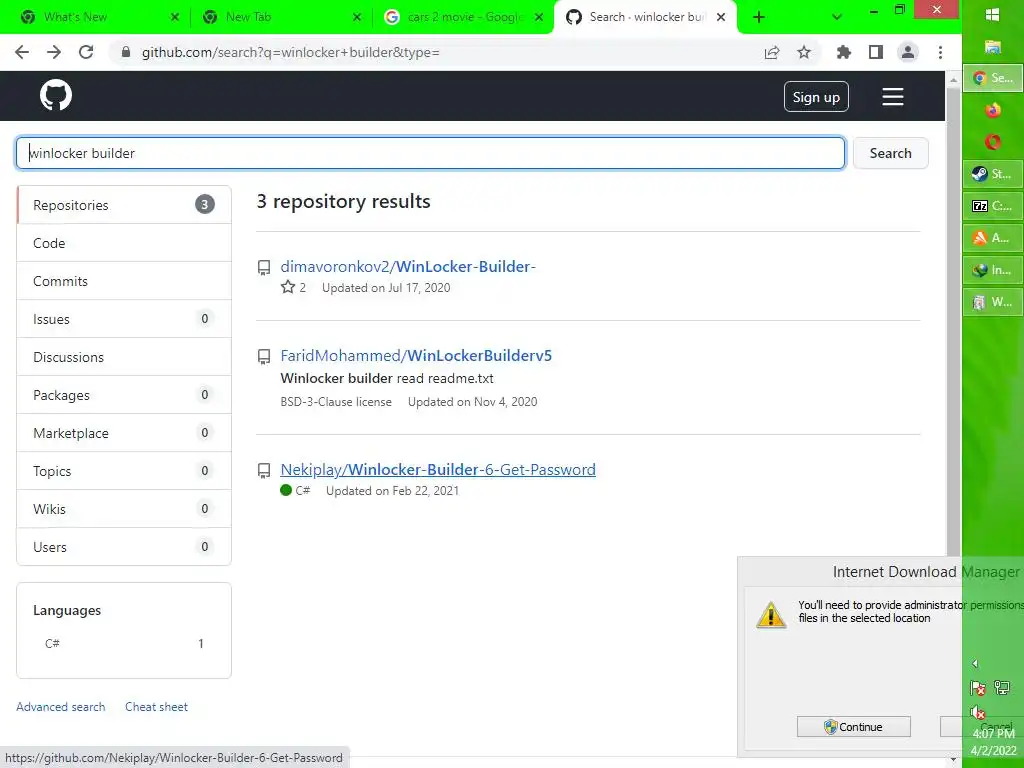Switch to the 7-Zip taskbar window
1024x768 pixels.
(x=993, y=206)
